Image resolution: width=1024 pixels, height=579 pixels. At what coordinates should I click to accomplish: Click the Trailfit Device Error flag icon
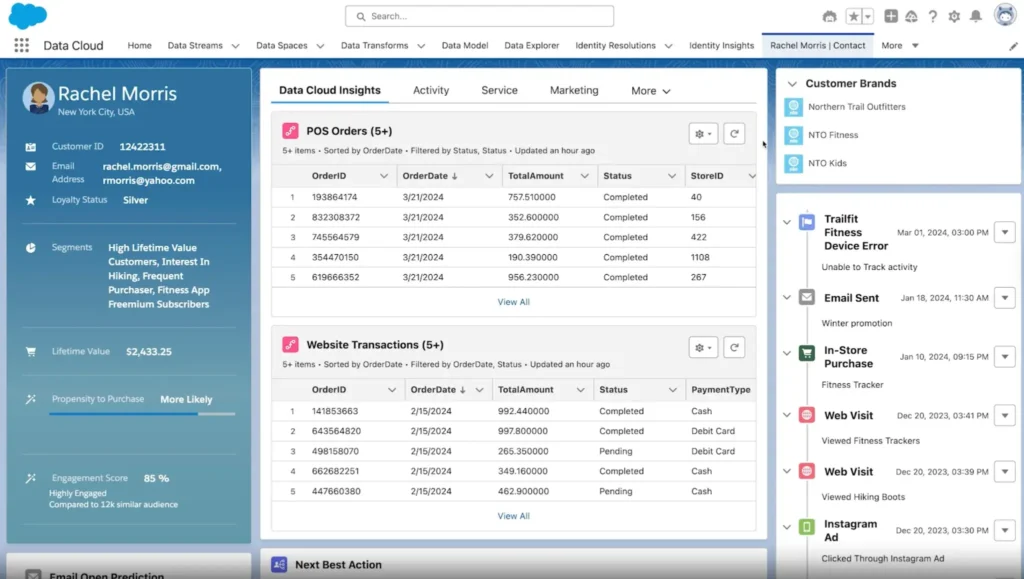click(x=807, y=222)
